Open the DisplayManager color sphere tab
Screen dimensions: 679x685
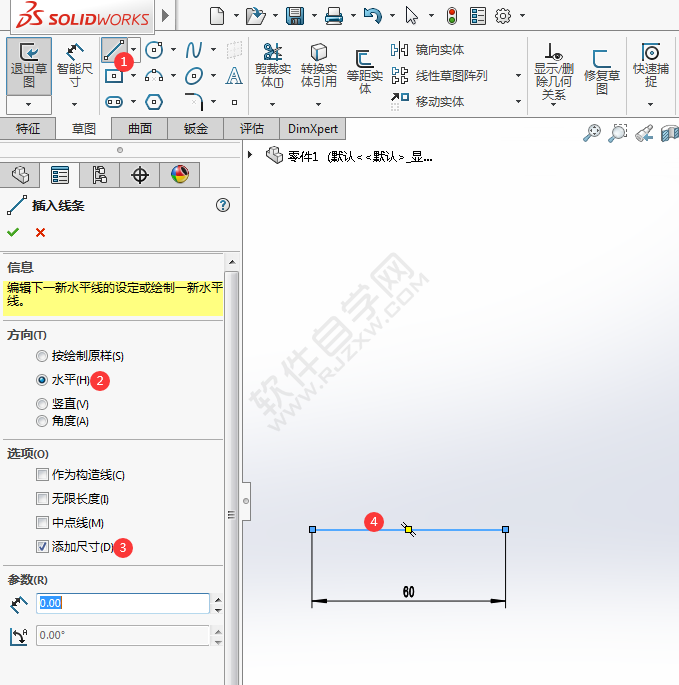[180, 175]
